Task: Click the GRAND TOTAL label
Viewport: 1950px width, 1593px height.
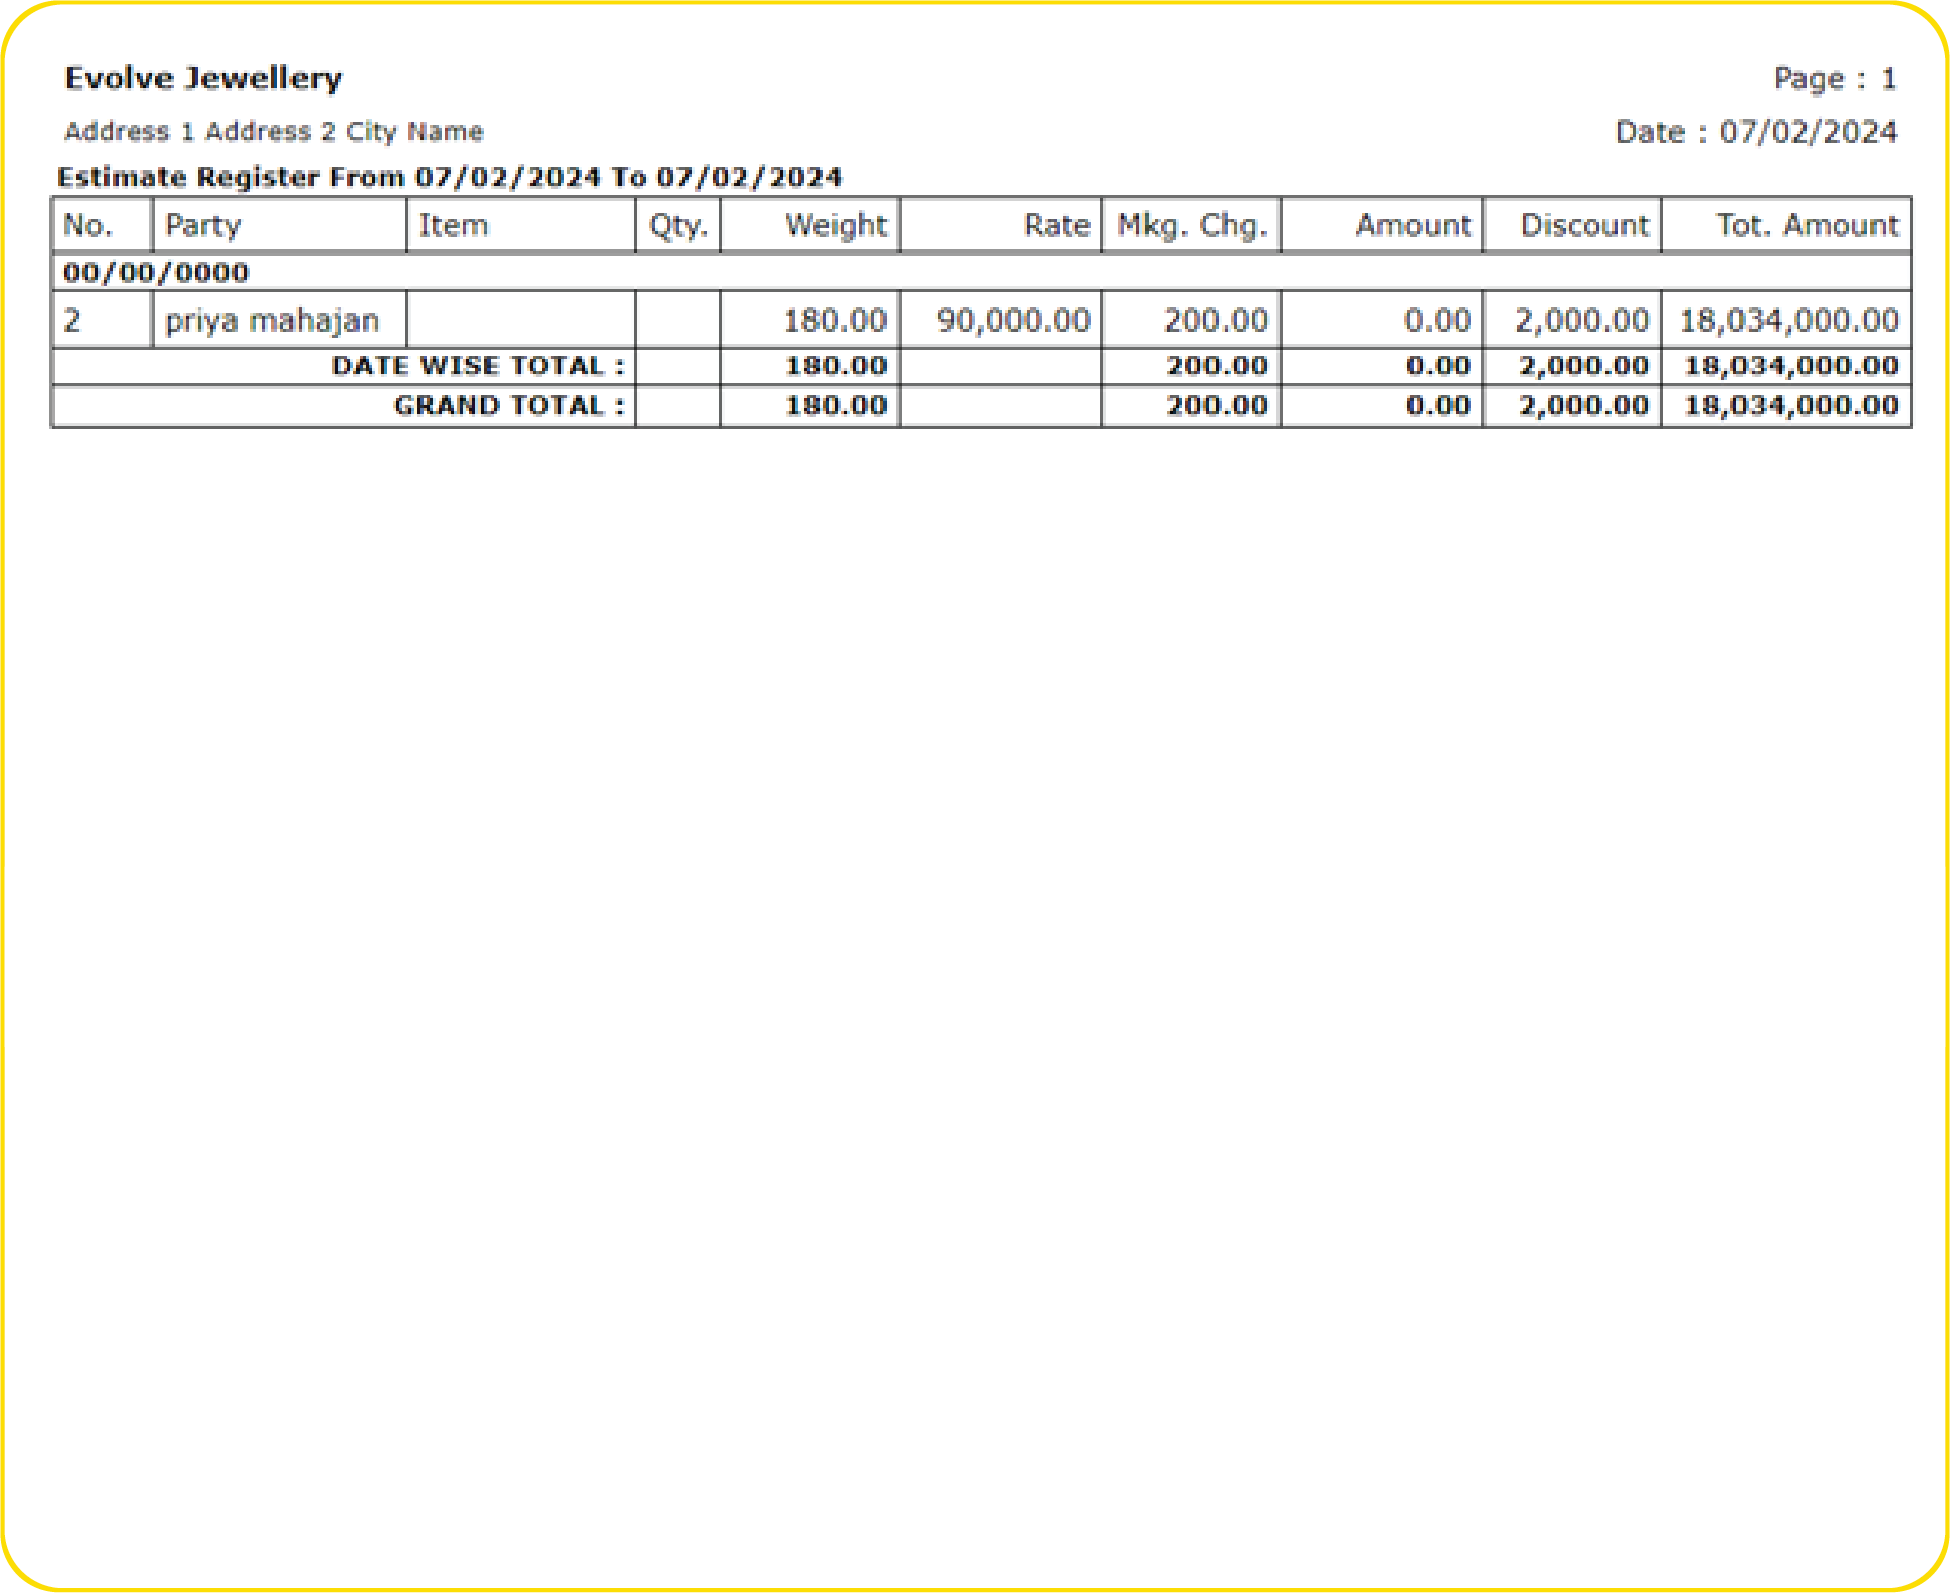Action: click(509, 406)
